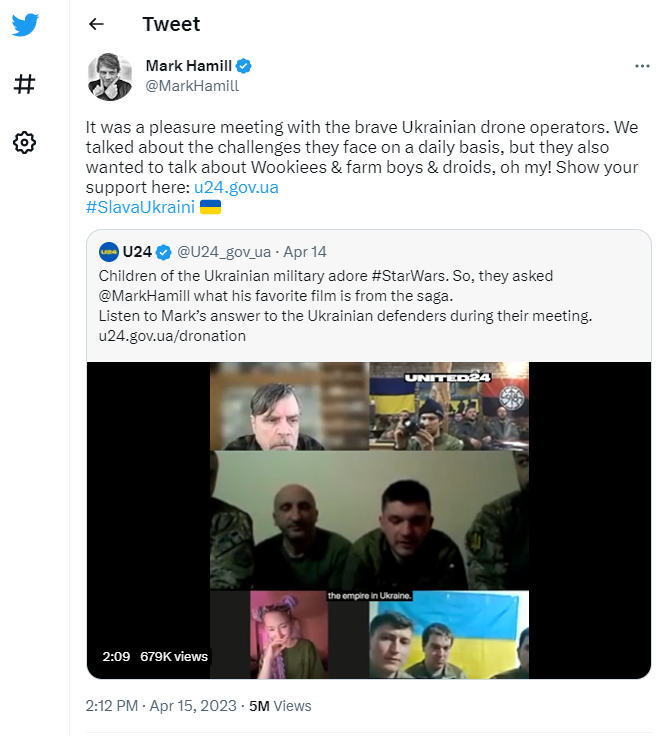
Task: Click the U24 verified checkmark badge
Action: point(163,252)
